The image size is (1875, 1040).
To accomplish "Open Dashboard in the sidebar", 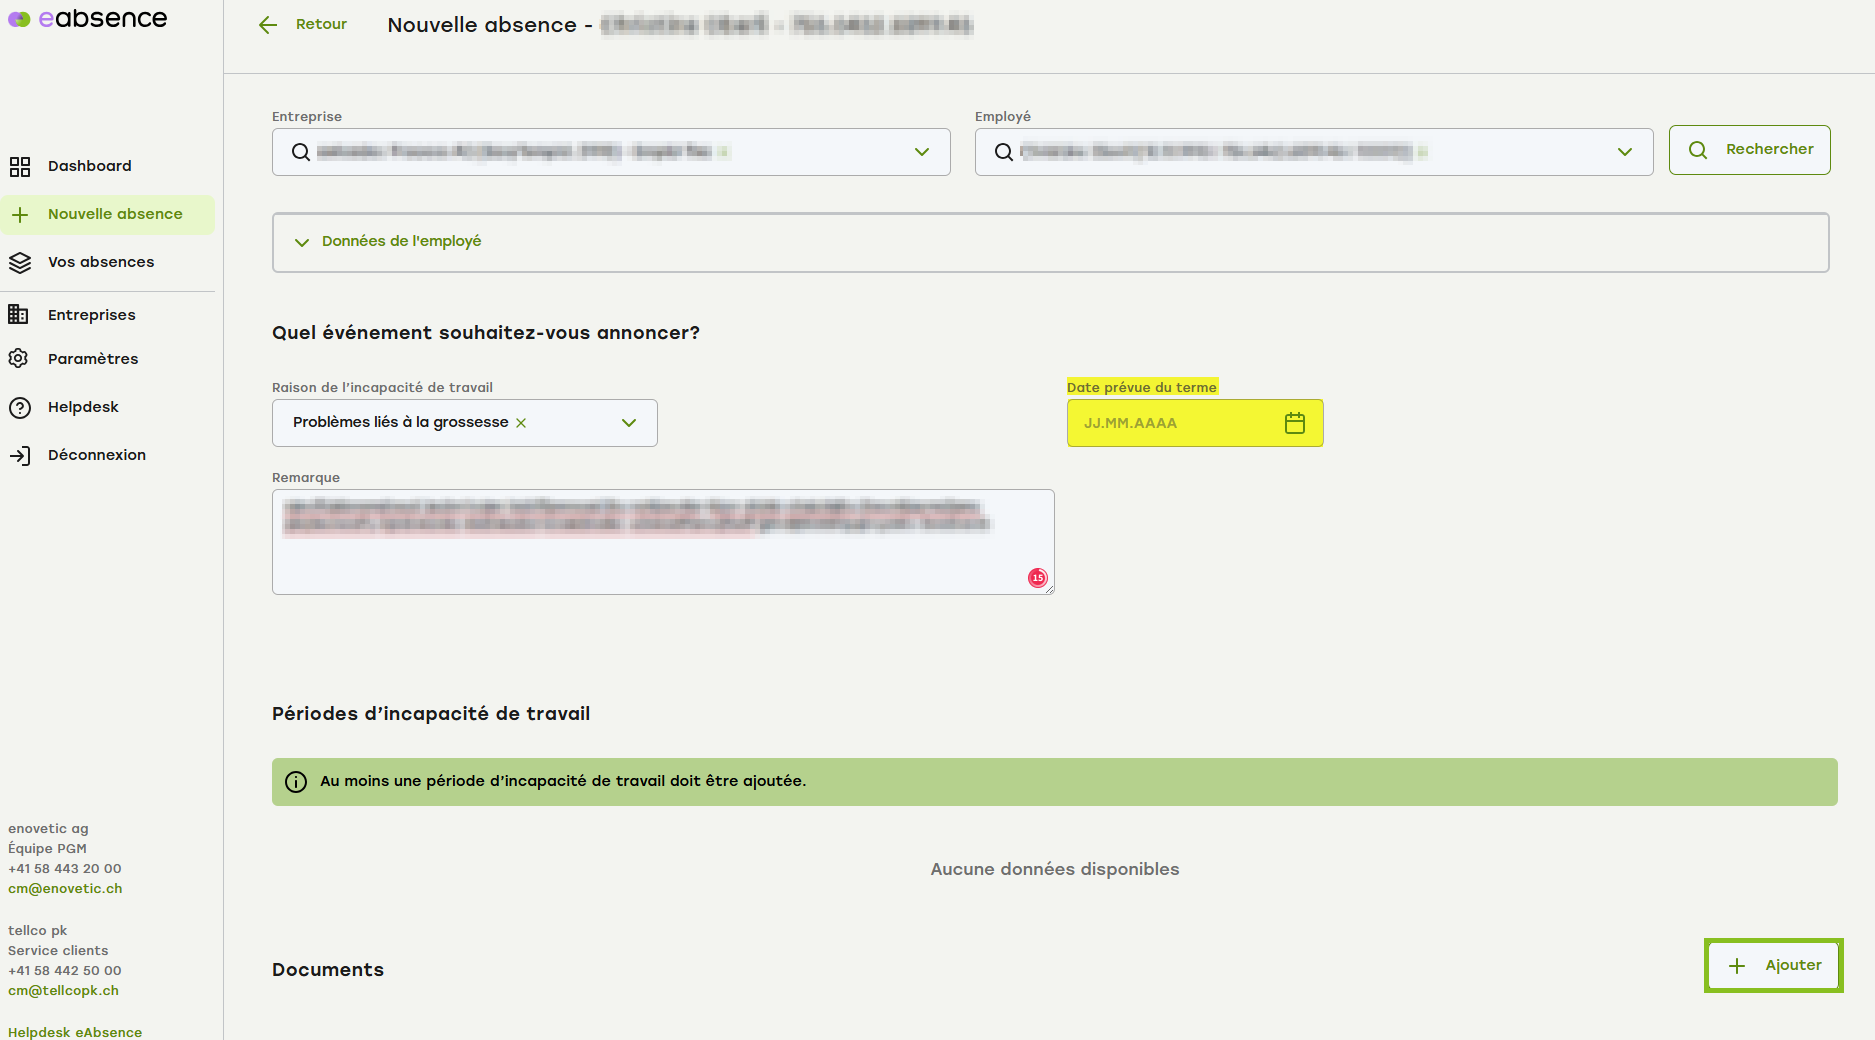I will (x=89, y=166).
